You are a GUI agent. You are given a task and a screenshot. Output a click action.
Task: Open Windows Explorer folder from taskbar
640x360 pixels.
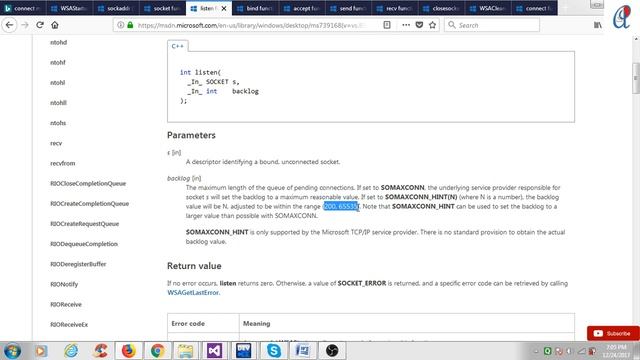185,351
